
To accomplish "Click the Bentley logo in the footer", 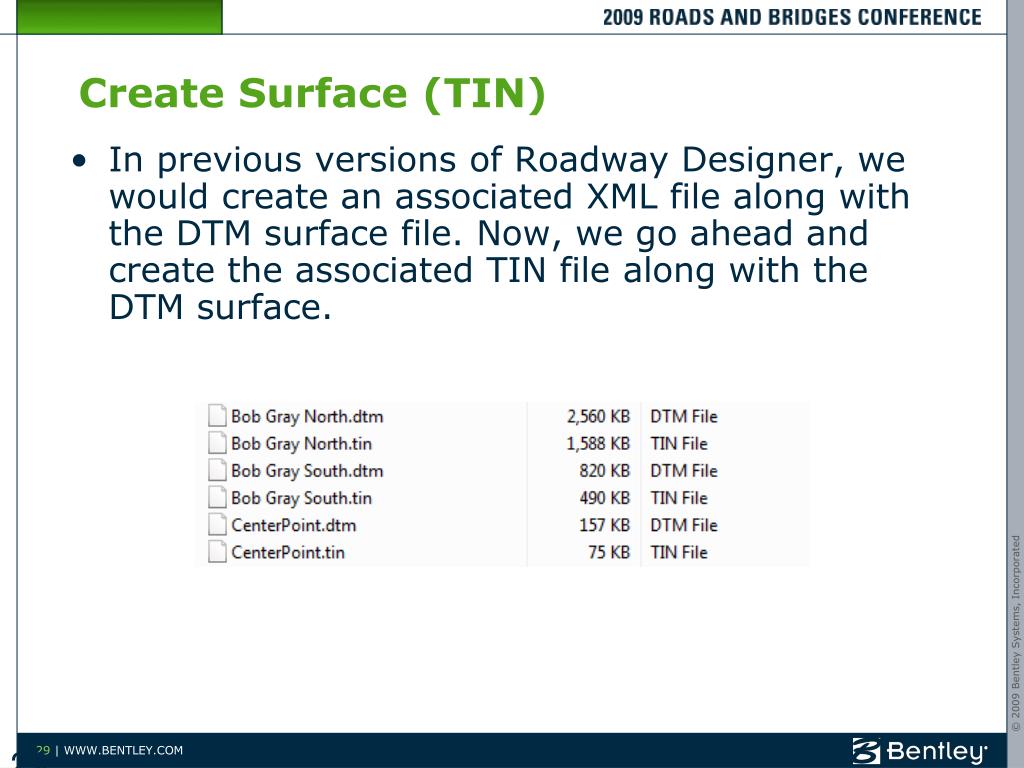I will click(x=920, y=751).
